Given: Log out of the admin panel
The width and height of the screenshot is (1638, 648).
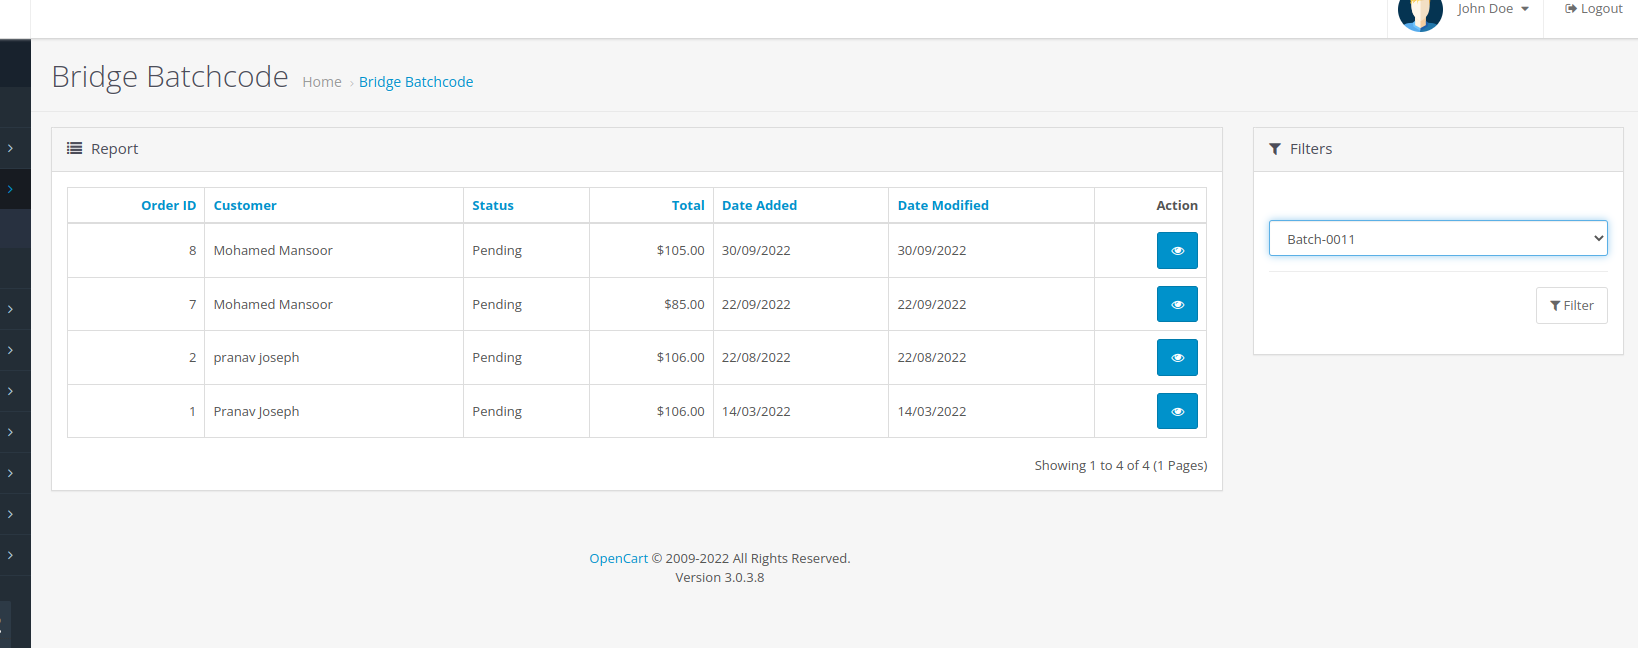Looking at the screenshot, I should tap(1593, 9).
